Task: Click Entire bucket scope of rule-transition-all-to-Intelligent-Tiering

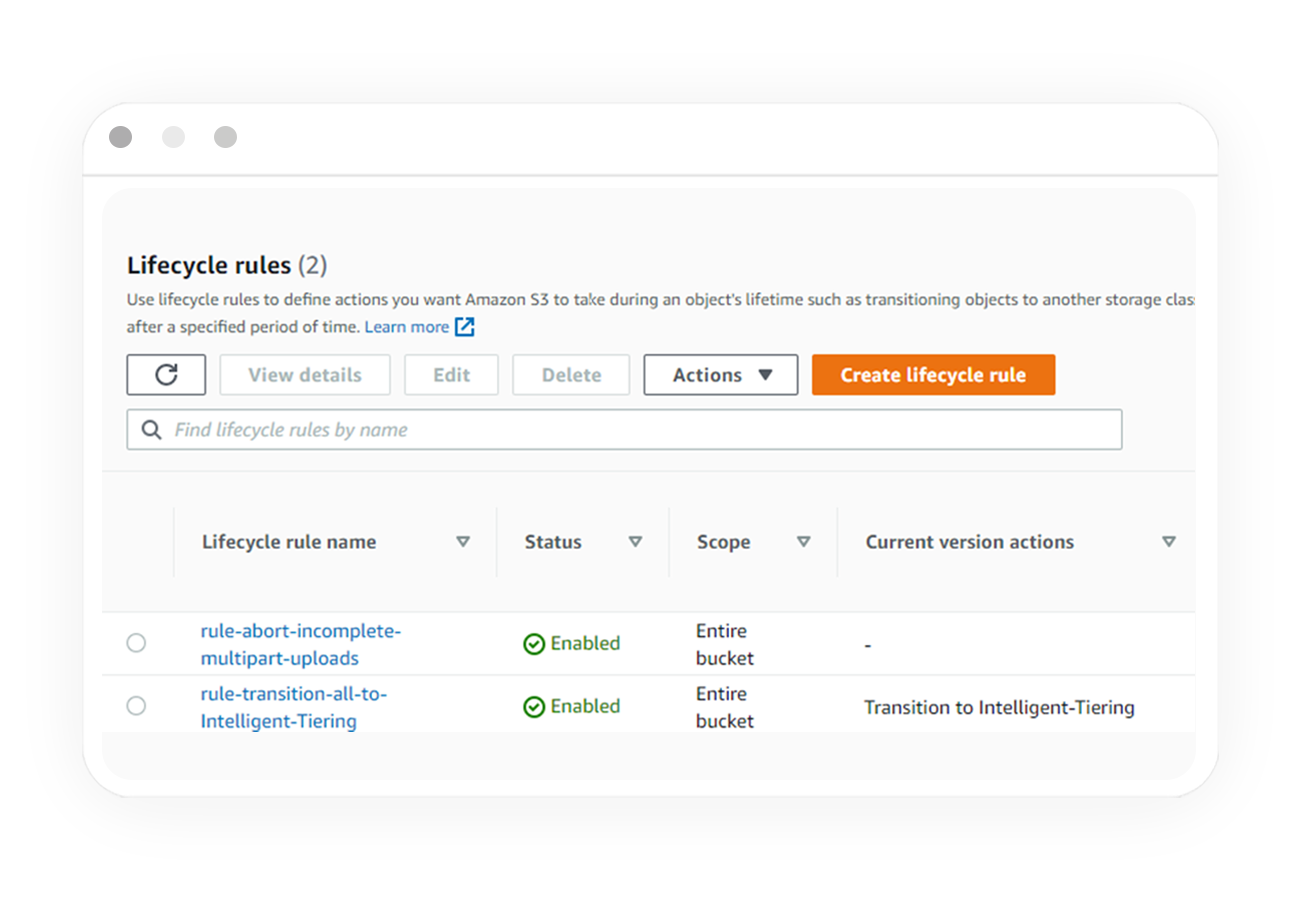Action: point(725,707)
